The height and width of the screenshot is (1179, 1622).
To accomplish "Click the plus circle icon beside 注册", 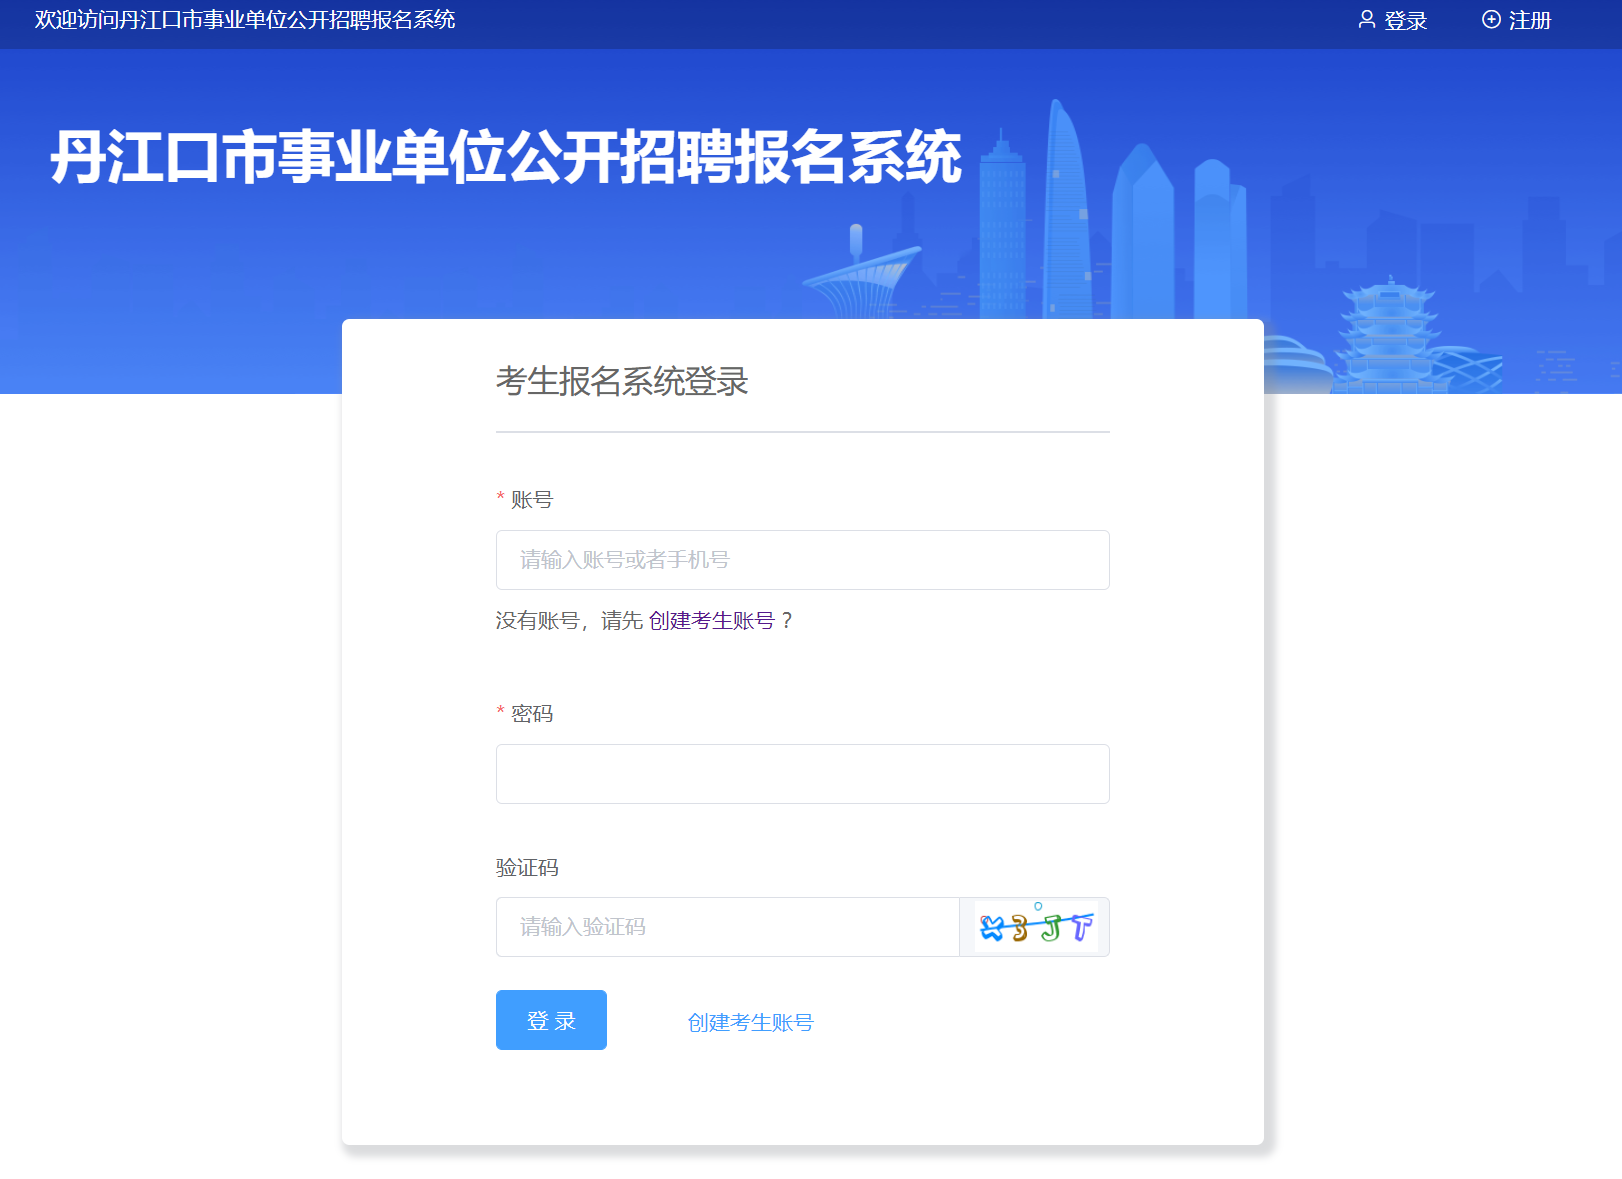I will 1491,20.
